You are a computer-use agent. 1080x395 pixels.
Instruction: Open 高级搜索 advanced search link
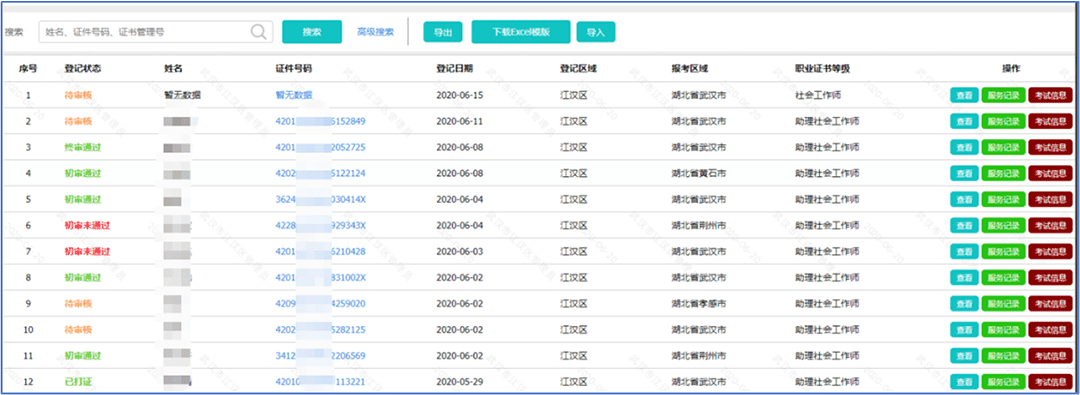pos(375,32)
